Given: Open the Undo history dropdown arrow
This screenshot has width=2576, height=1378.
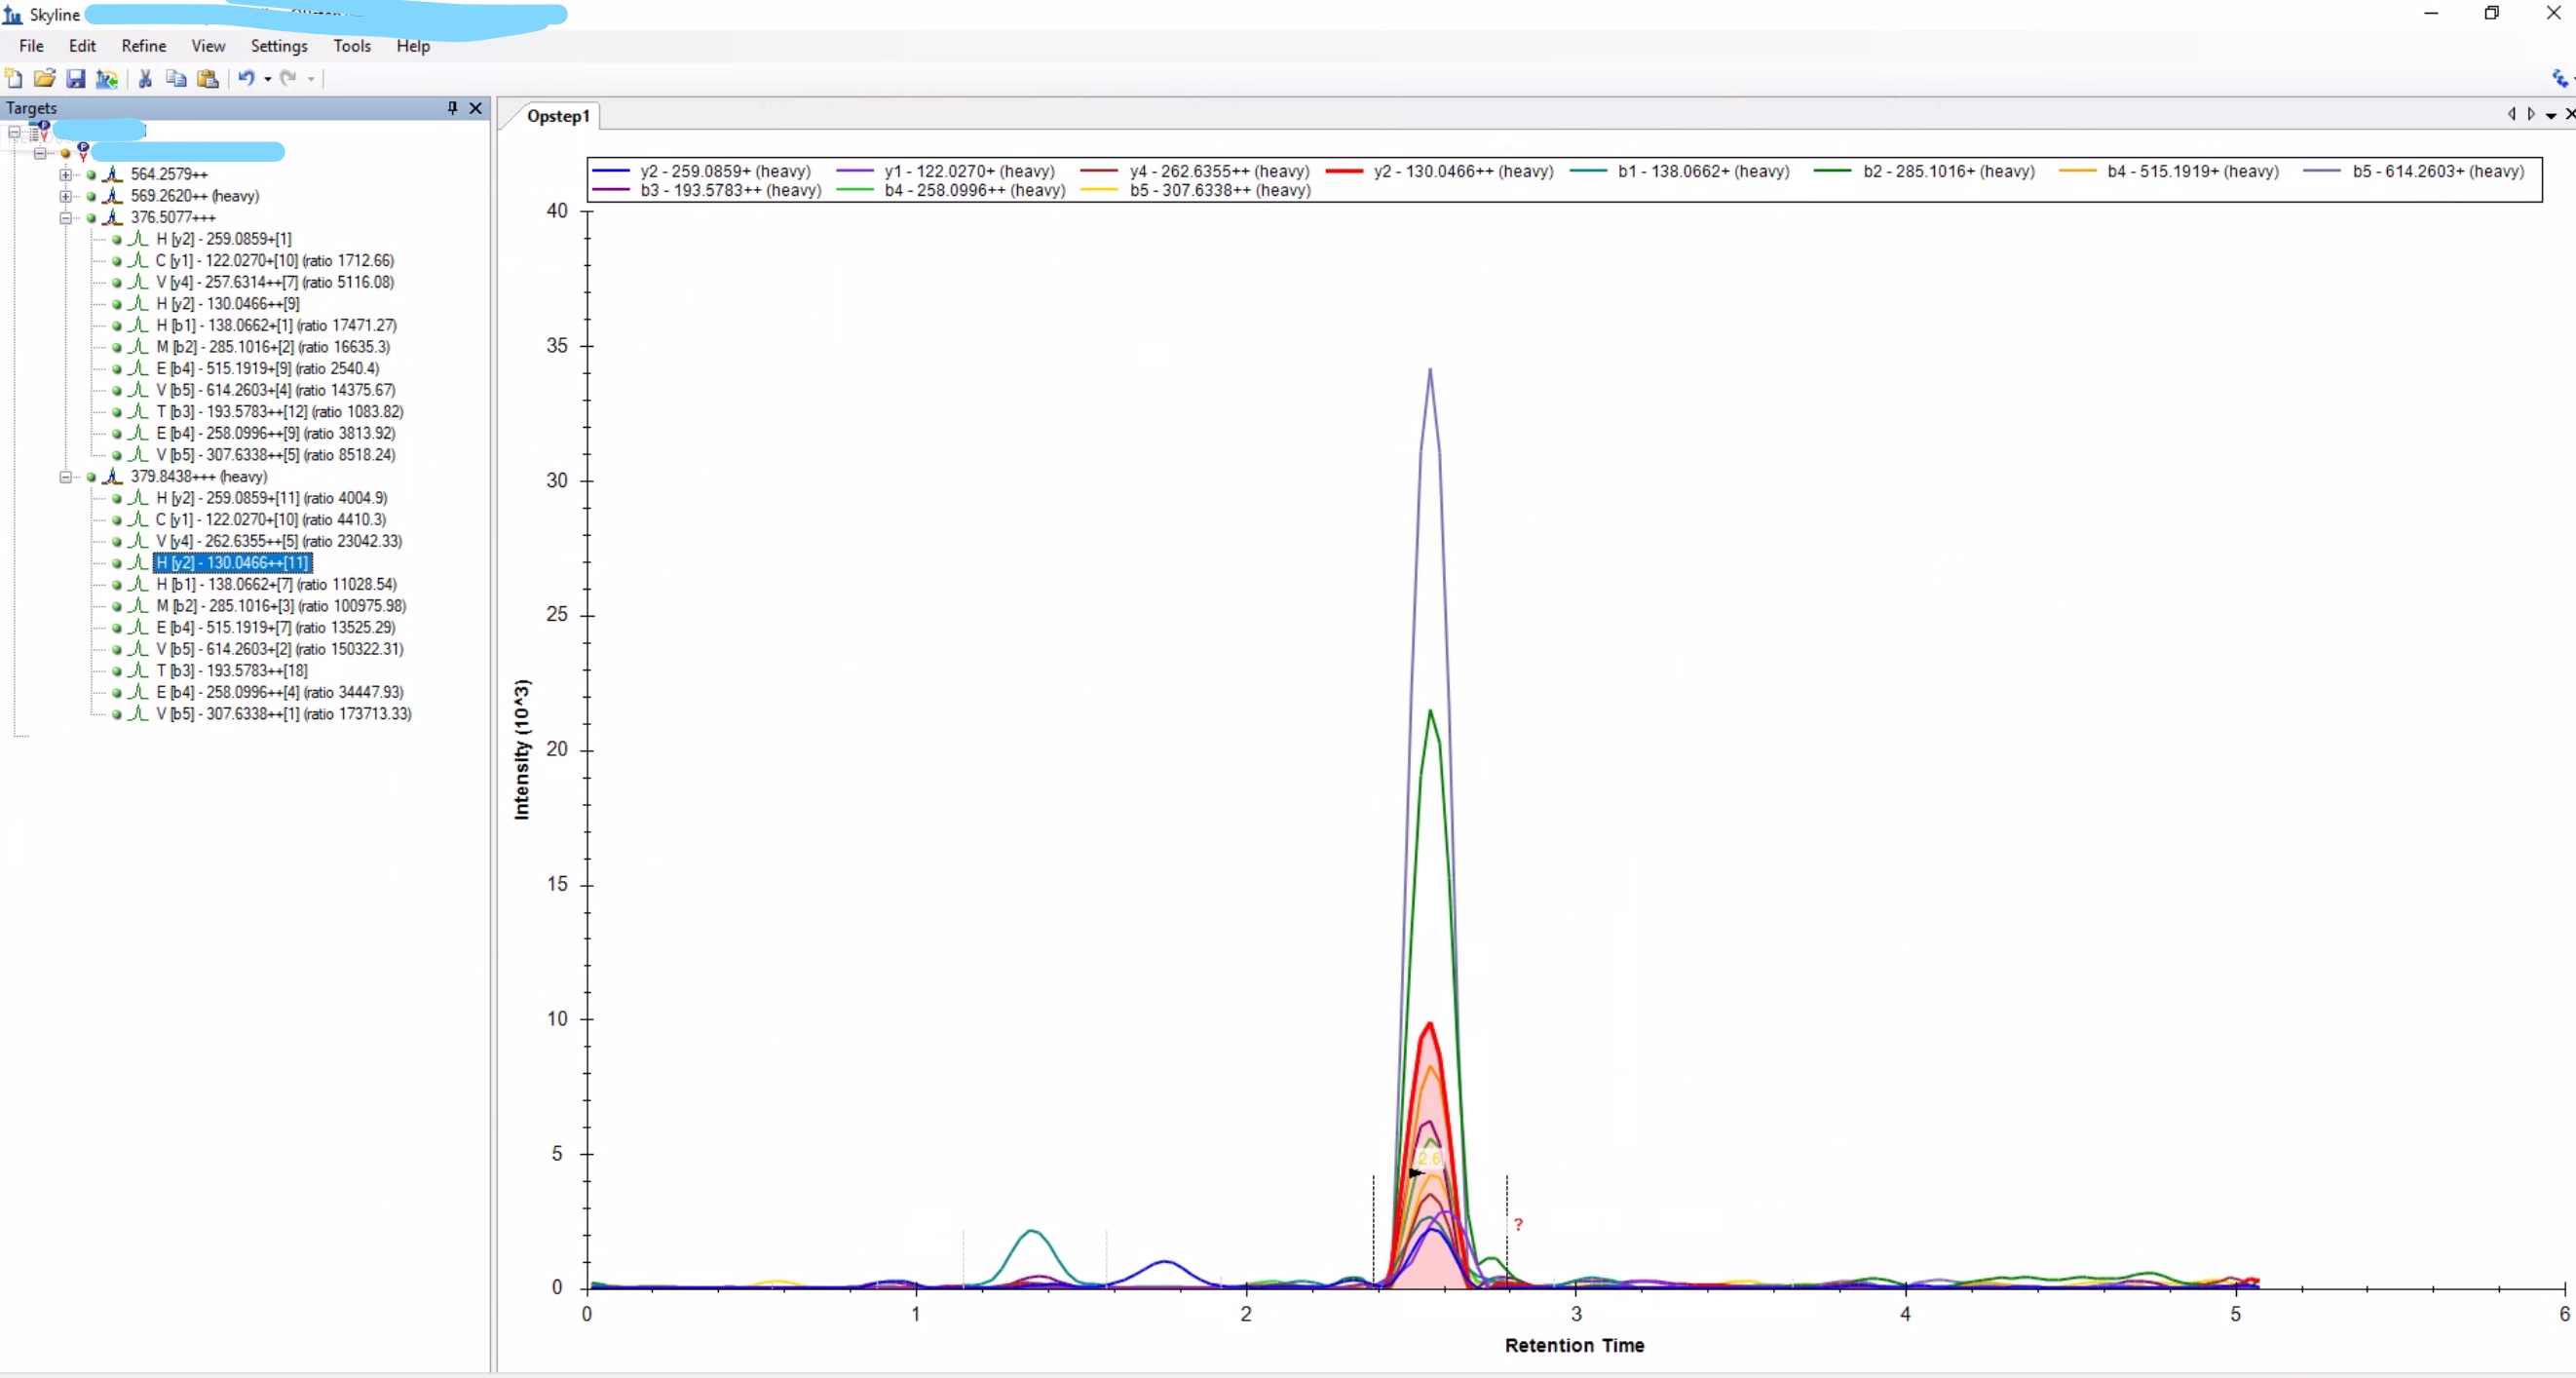Looking at the screenshot, I should 268,79.
